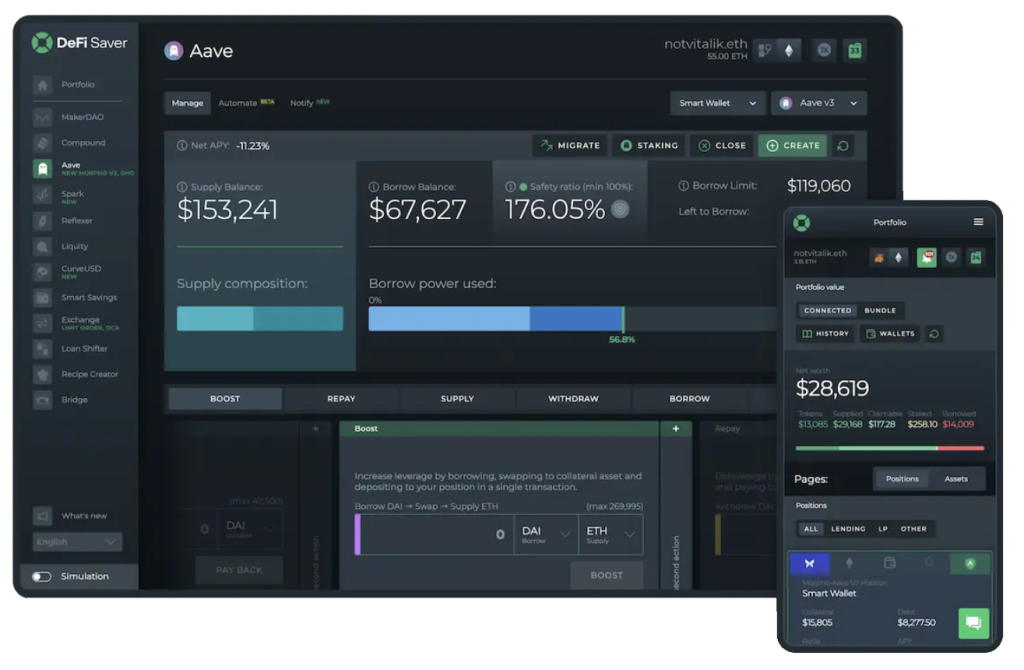Viewport: 1024px width, 670px height.
Task: Open the ETH Supply asset dropdown
Action: coord(611,535)
